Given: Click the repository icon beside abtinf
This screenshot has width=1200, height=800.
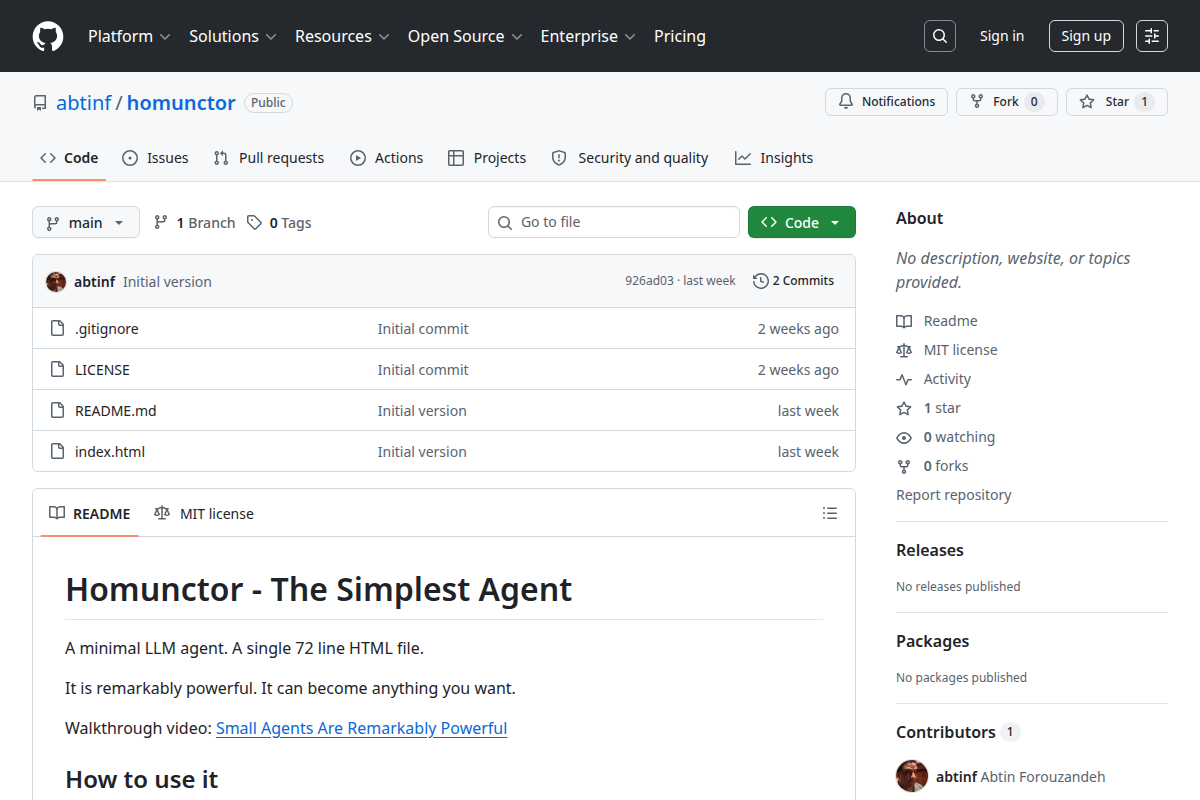Looking at the screenshot, I should tap(40, 103).
